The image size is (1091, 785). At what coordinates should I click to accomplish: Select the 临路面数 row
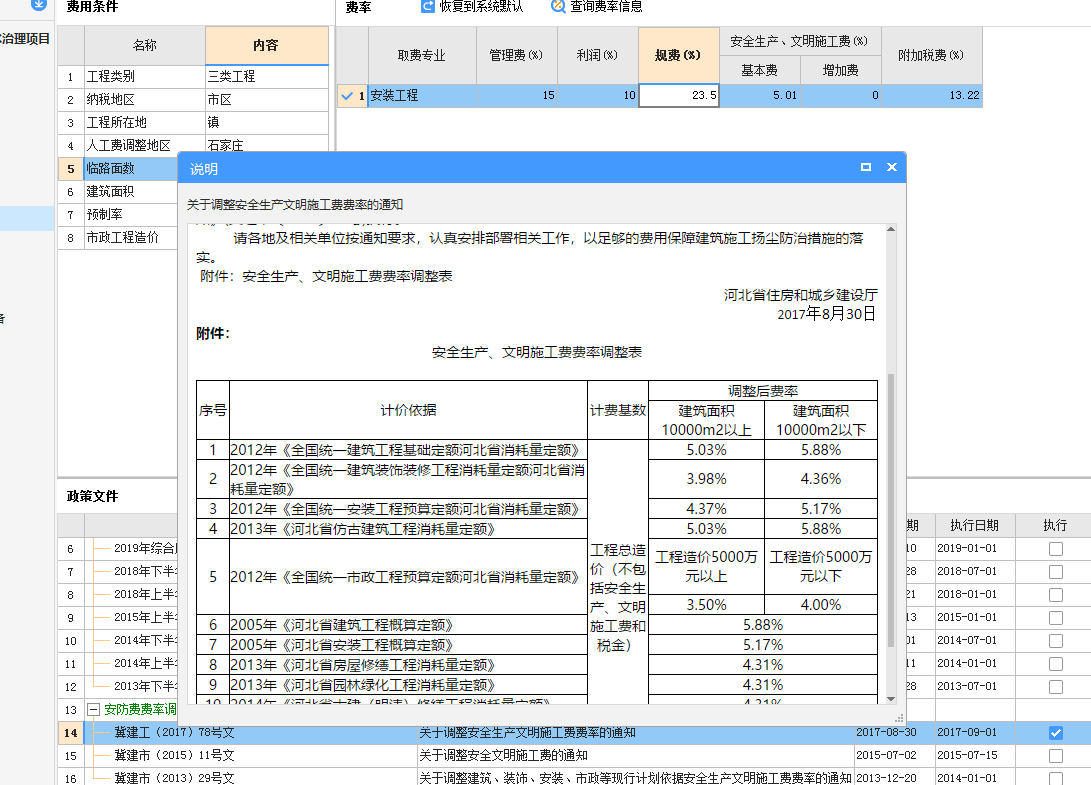[118, 168]
